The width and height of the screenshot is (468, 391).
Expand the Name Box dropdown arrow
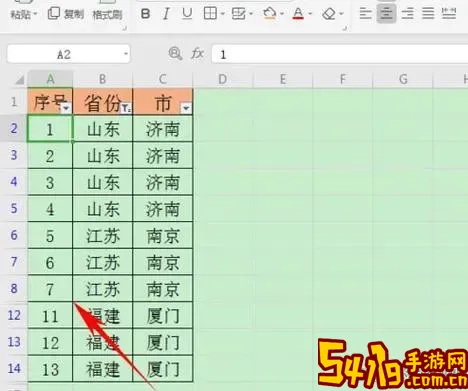[126, 54]
